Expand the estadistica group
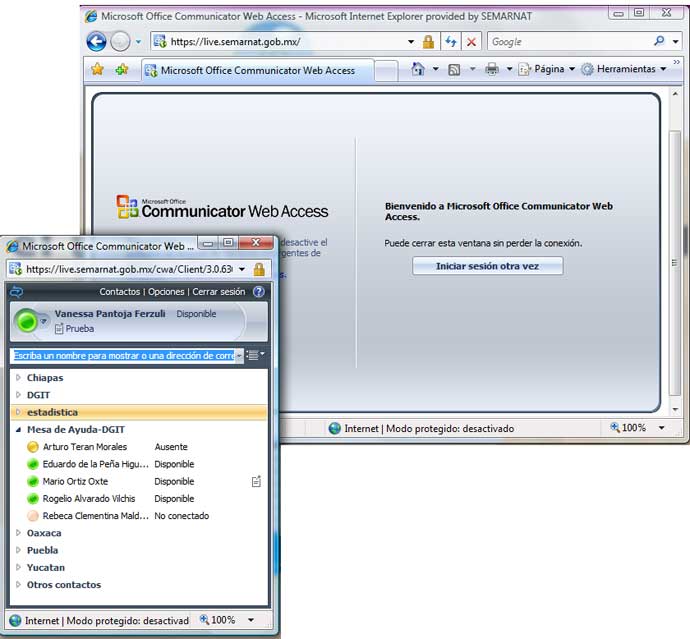The height and width of the screenshot is (639, 690). pos(18,412)
